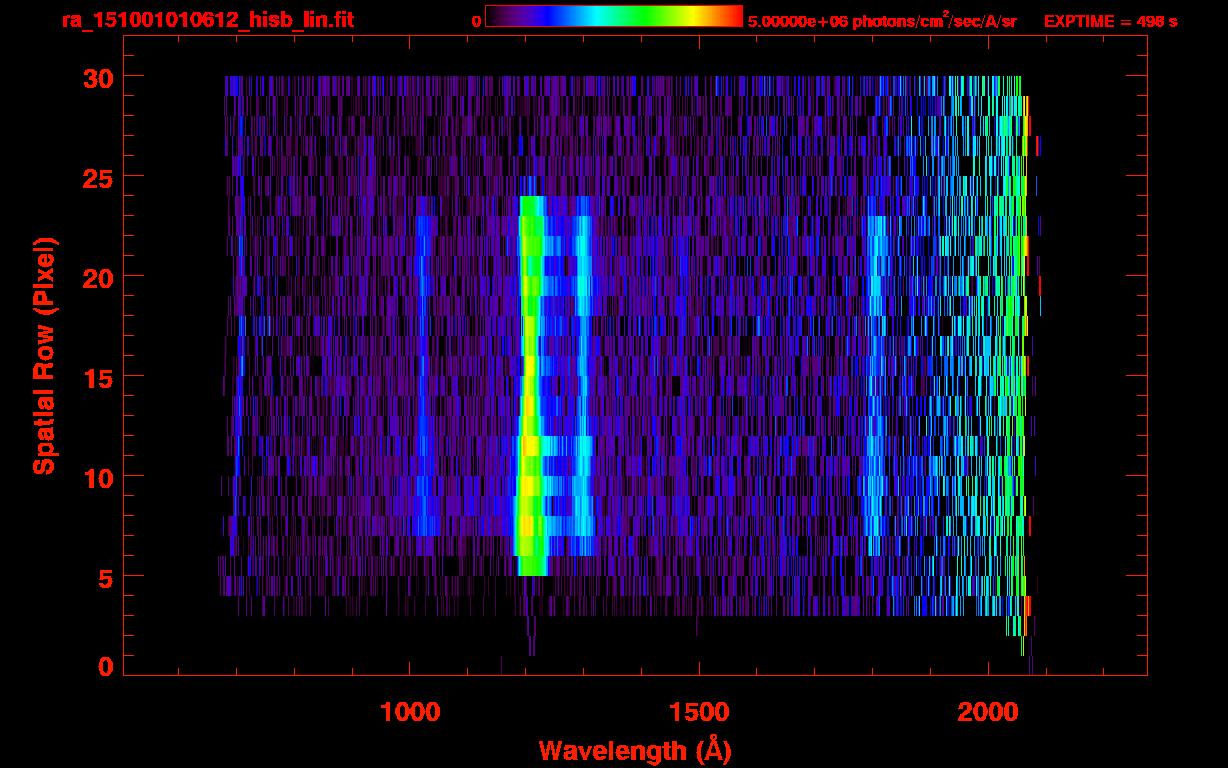Screen dimensions: 1228x768
Task: Click the EXPTIME = 498 s label
Action: (x=1110, y=21)
